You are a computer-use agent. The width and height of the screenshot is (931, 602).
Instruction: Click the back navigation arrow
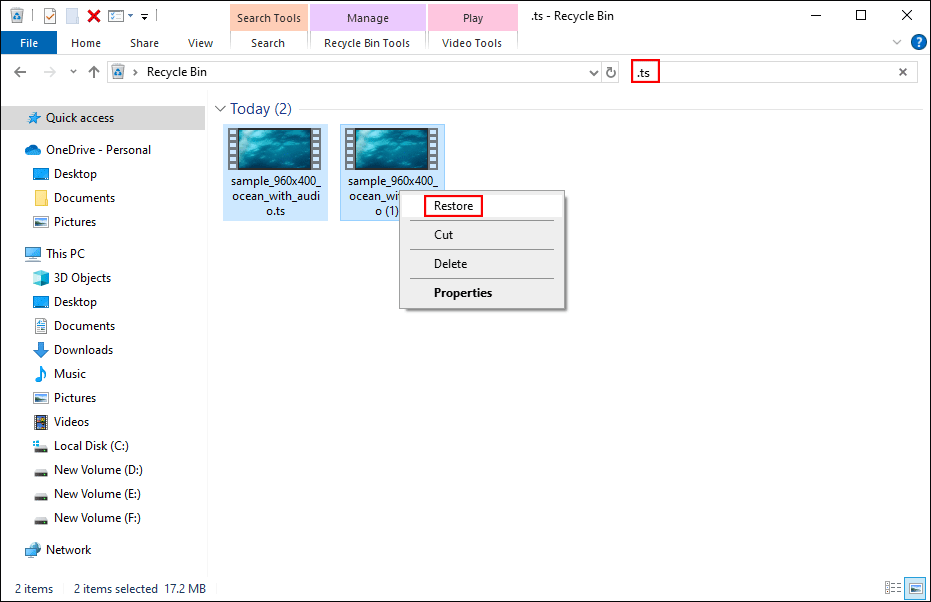point(19,71)
